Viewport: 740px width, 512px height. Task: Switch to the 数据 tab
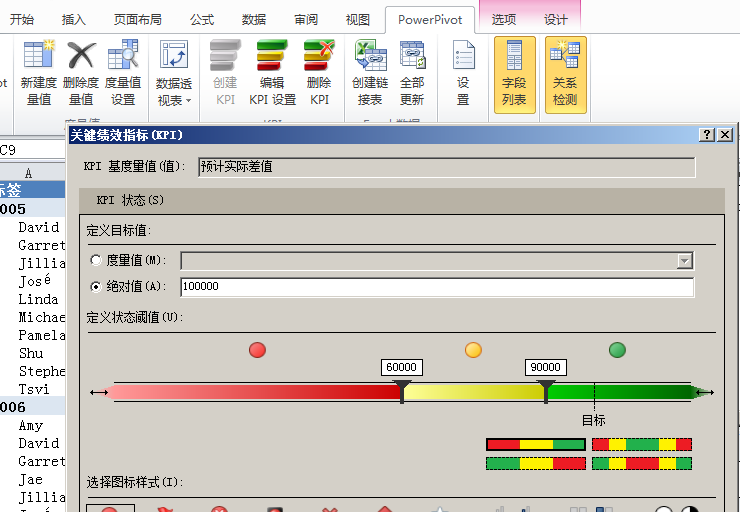click(254, 20)
